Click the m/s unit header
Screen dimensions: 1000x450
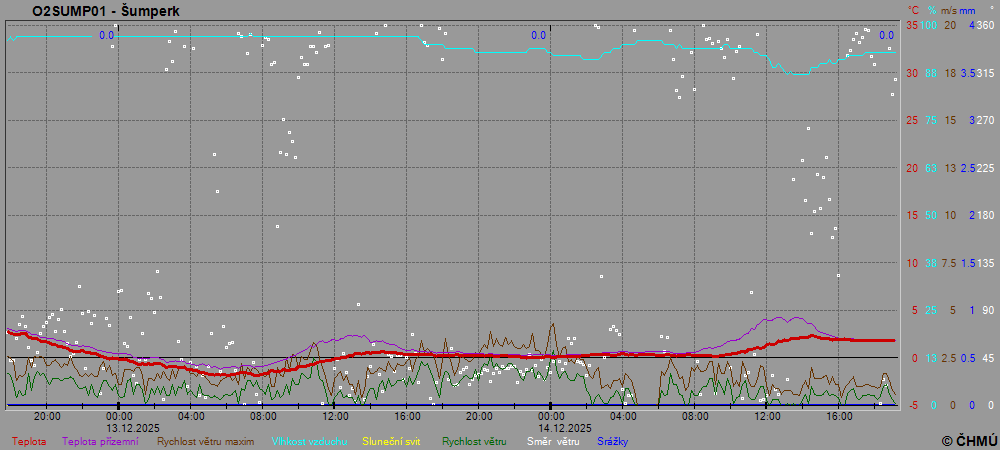coord(950,11)
